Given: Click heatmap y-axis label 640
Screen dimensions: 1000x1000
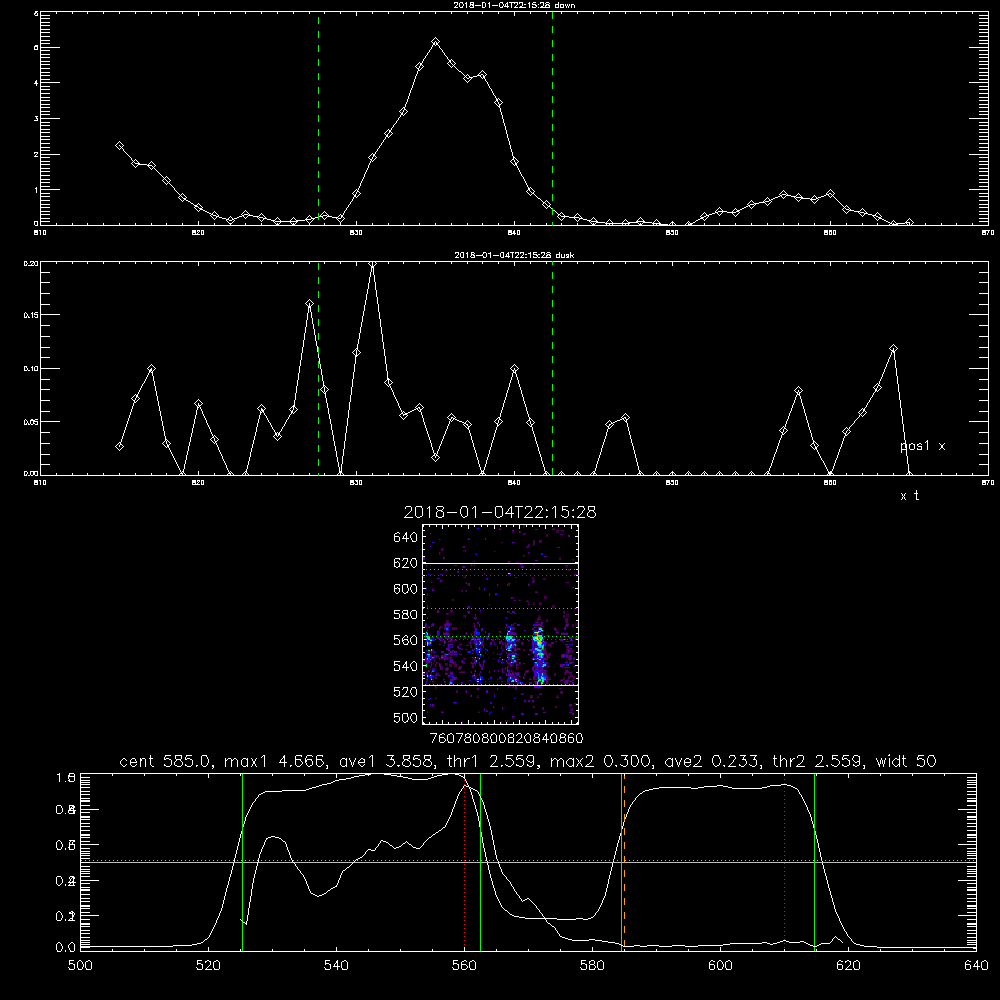Looking at the screenshot, I should (x=406, y=538).
